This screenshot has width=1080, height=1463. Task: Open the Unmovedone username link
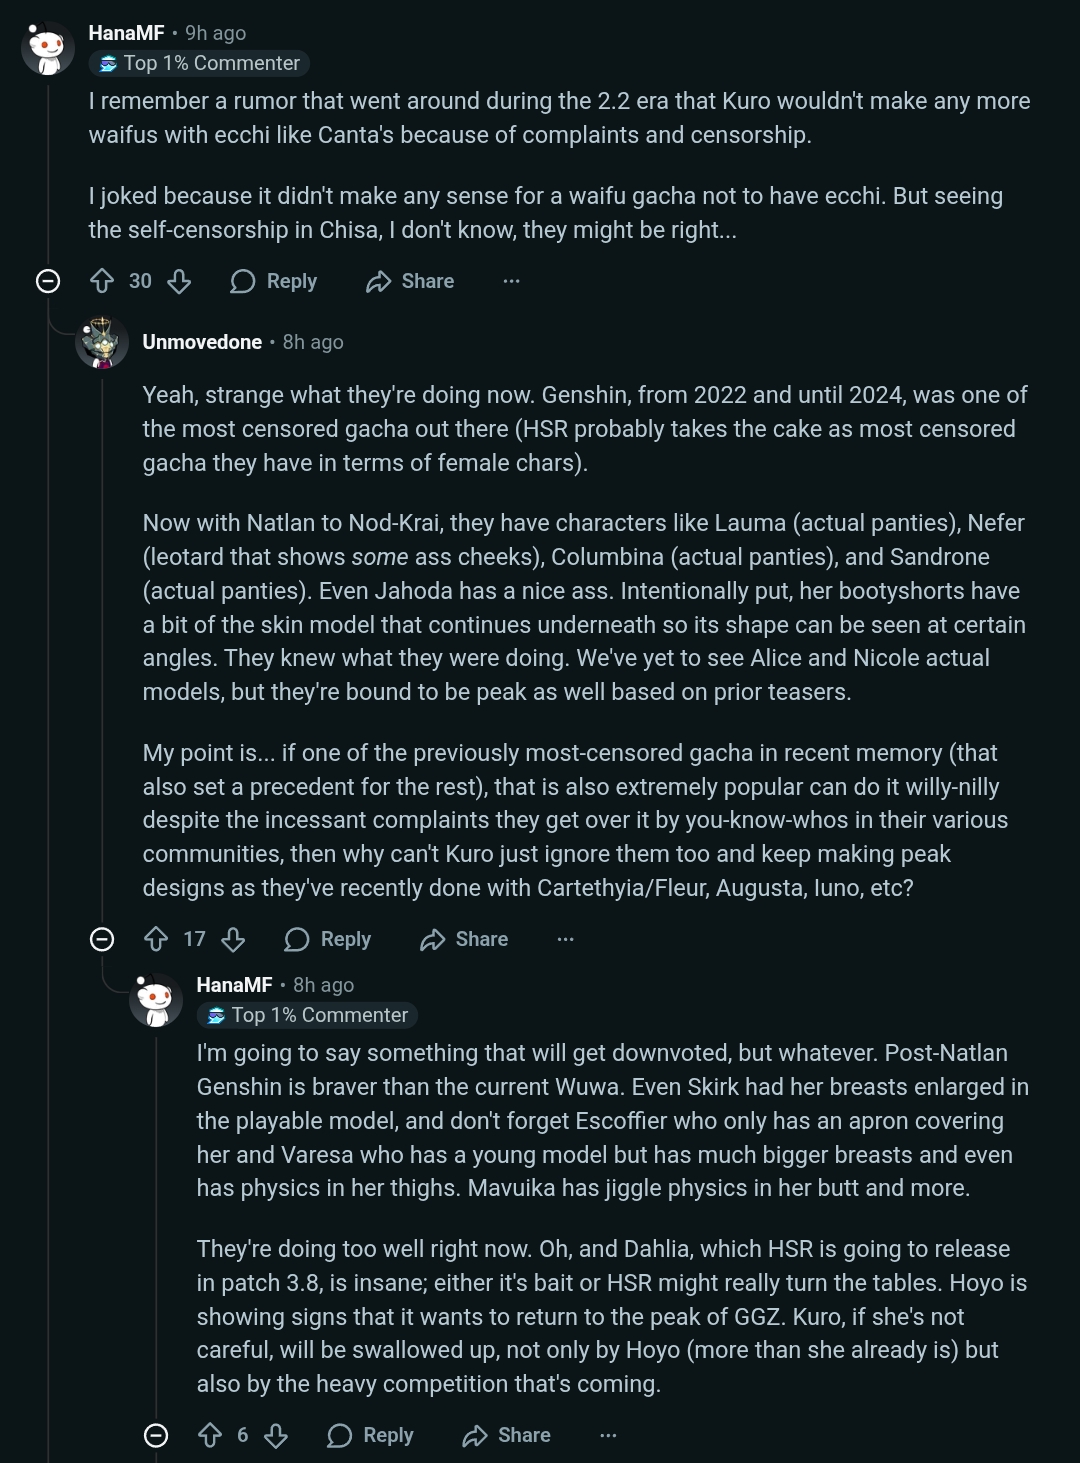point(202,342)
